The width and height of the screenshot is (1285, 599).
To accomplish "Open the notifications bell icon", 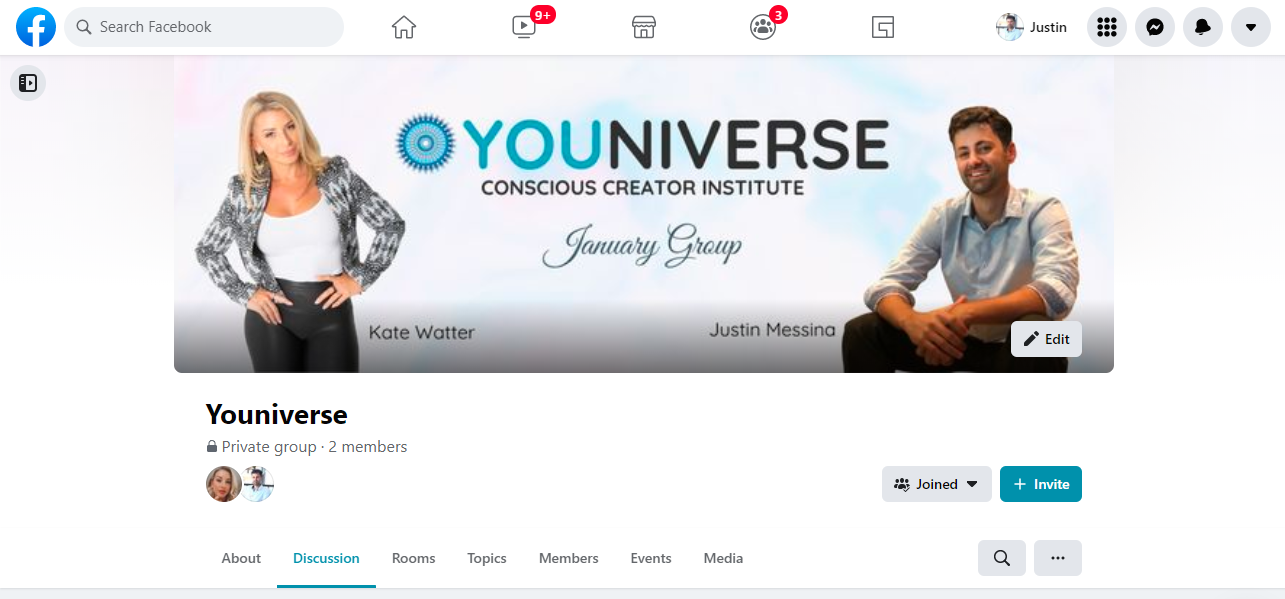I will (x=1203, y=27).
